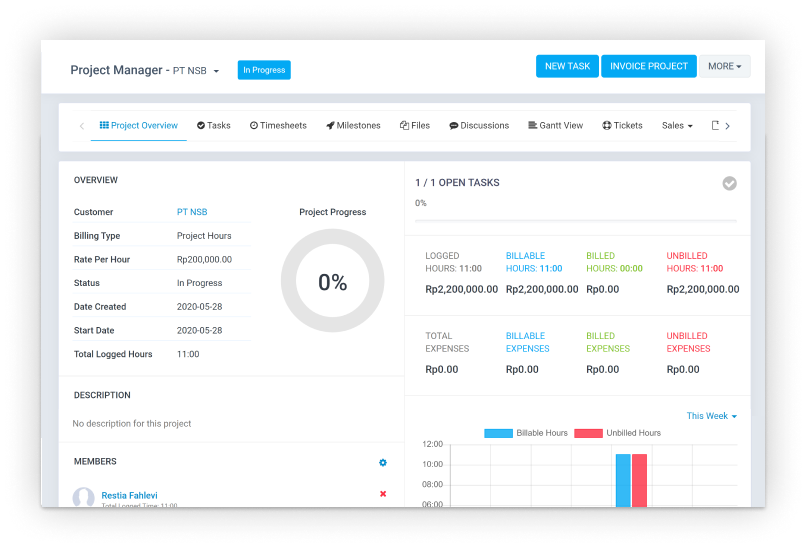This screenshot has height=548, width=806.
Task: Click the Total Logged Hours value 11:00
Action: (188, 354)
